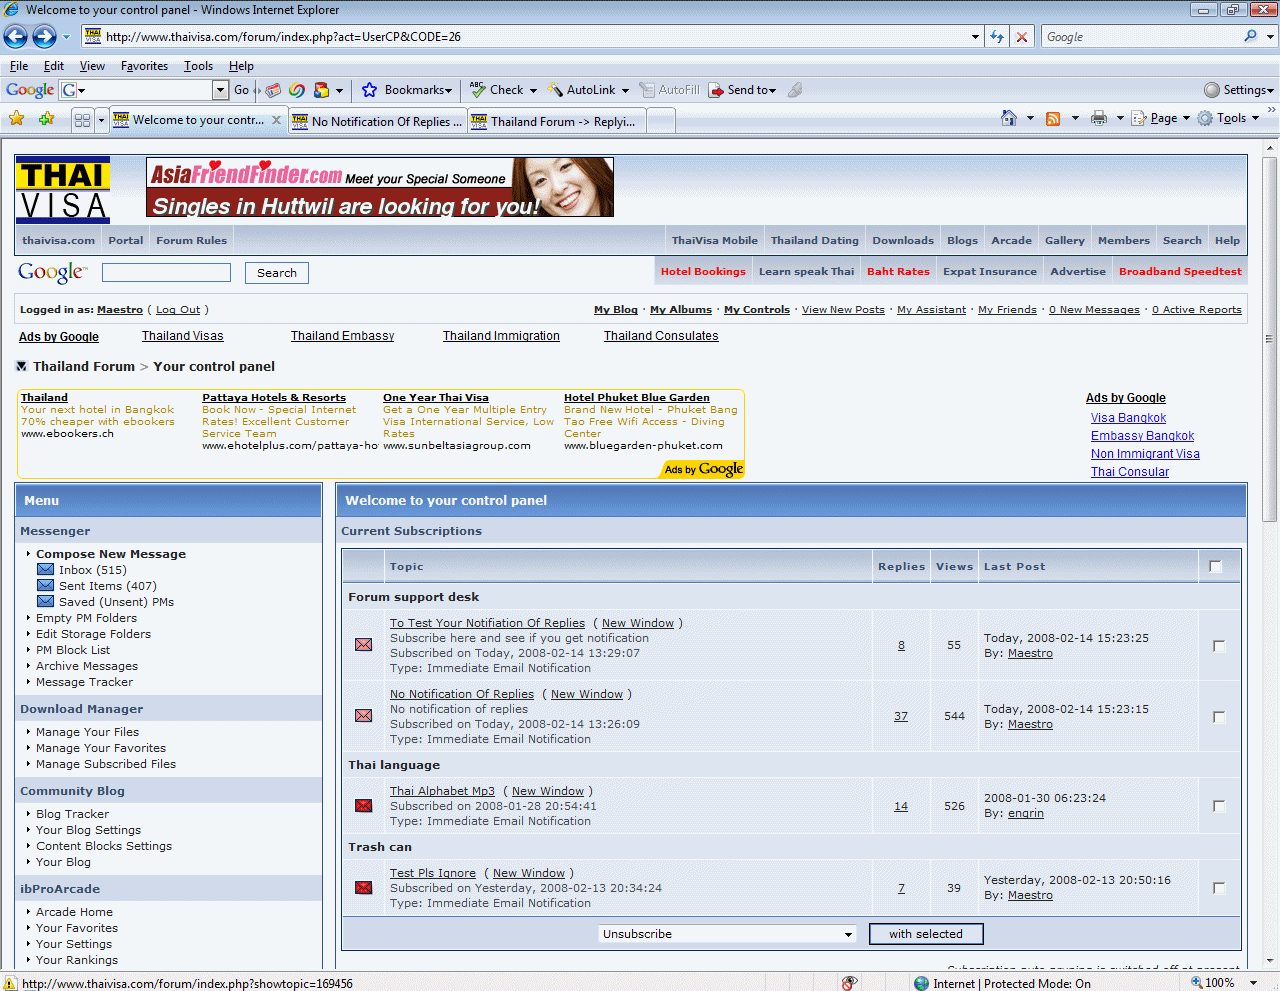Open the Google Toolbar Settings dropdown

pyautogui.click(x=1239, y=90)
